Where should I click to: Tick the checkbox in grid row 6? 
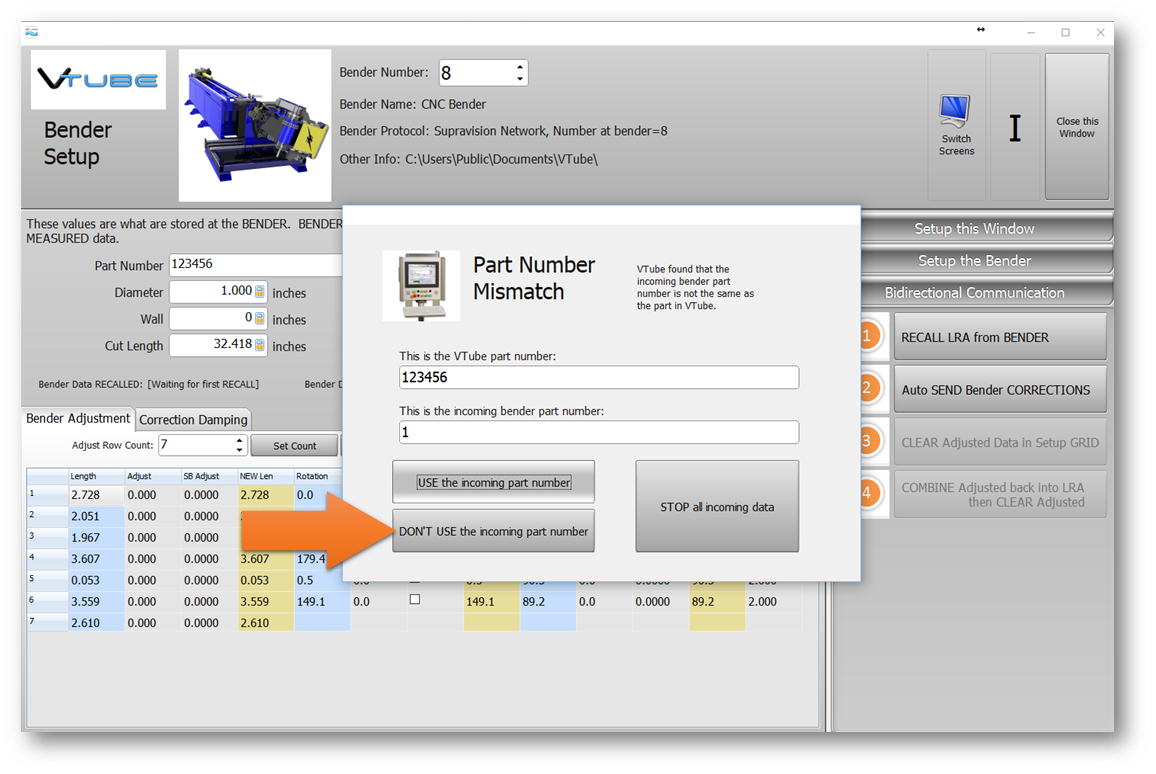pos(415,600)
